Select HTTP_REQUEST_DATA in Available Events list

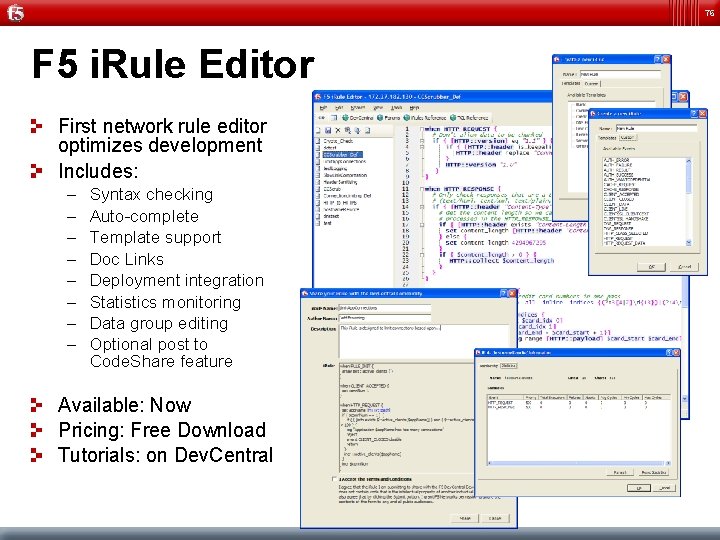[x=624, y=243]
